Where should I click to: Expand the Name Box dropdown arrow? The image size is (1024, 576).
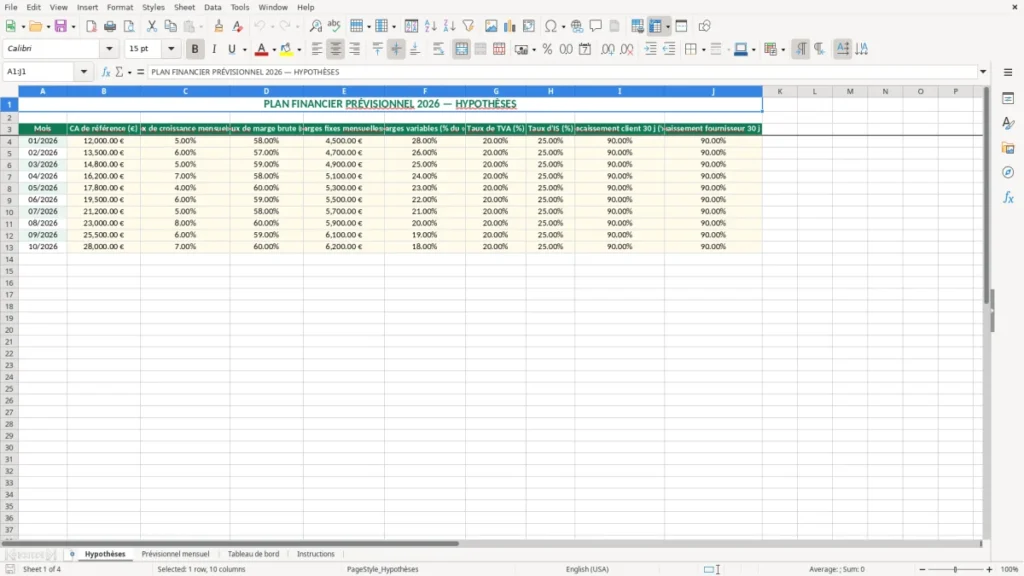[84, 72]
